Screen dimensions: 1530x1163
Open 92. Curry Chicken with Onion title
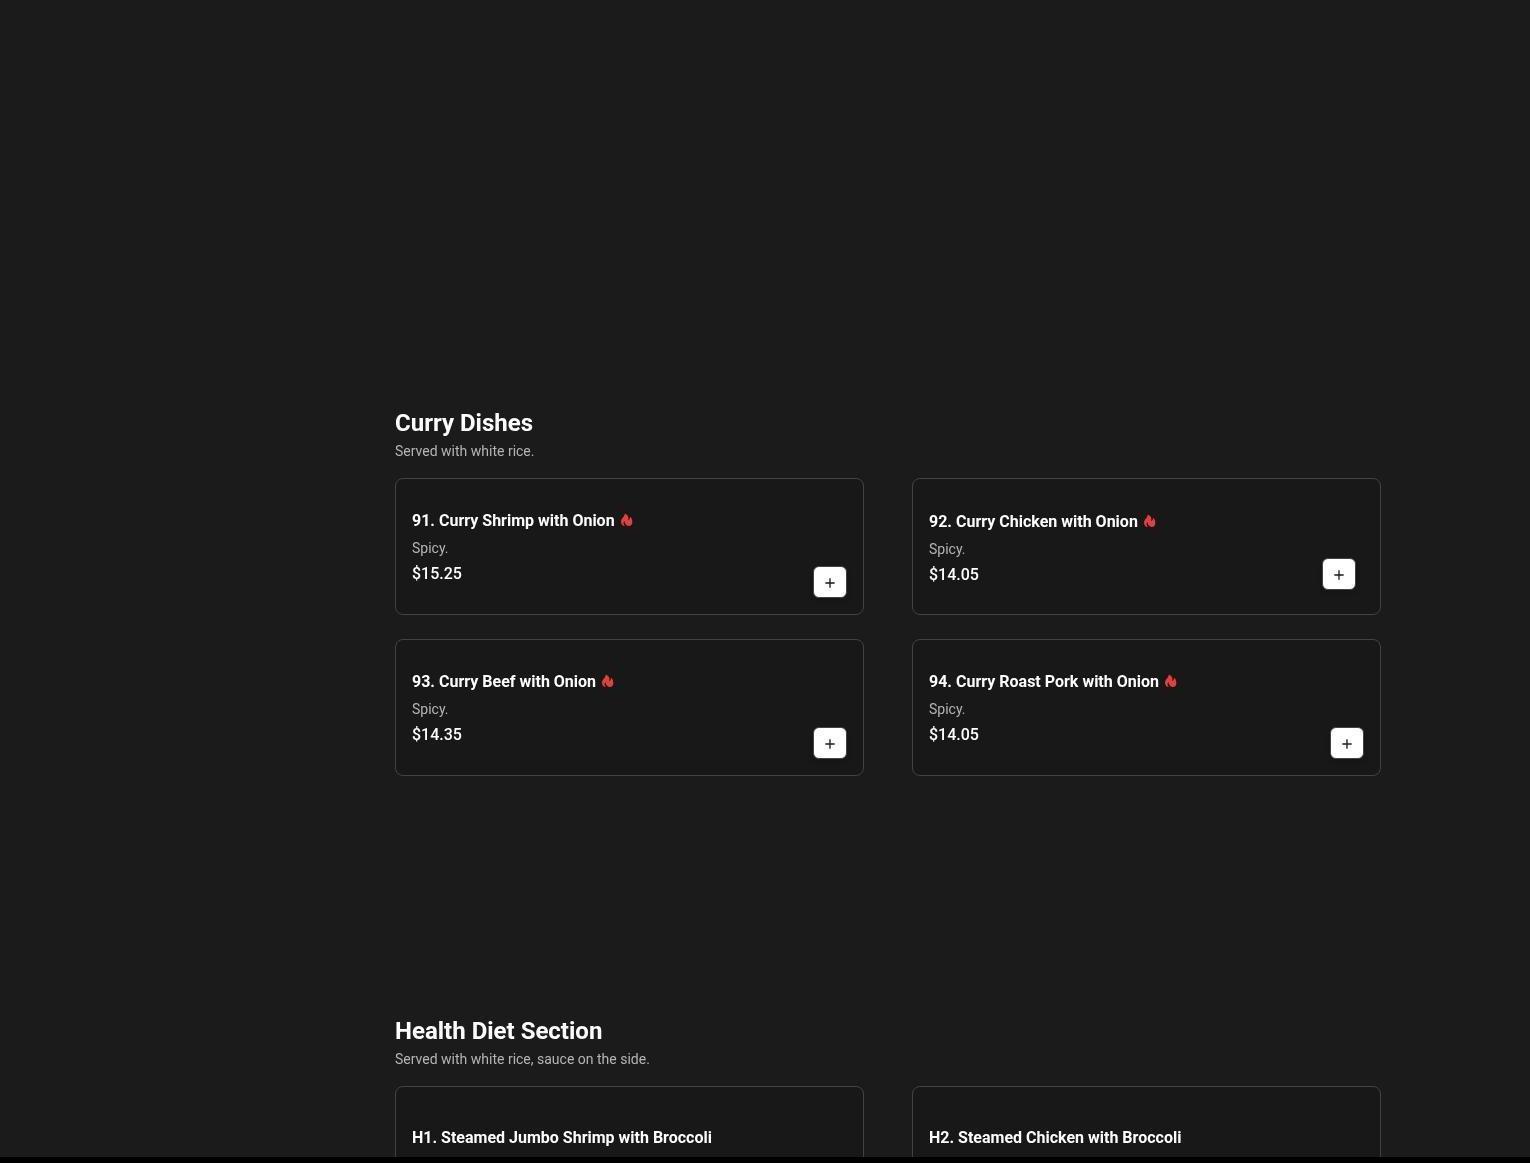tap(1032, 521)
